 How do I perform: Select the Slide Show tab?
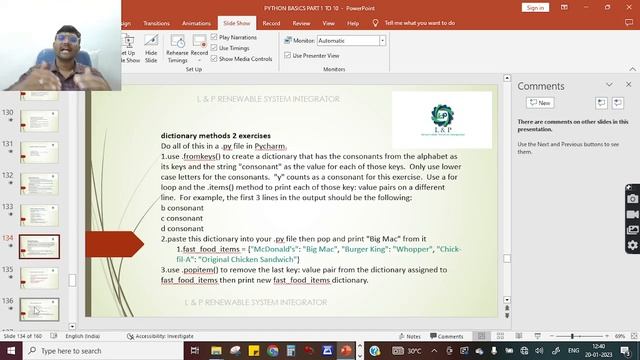pos(237,23)
